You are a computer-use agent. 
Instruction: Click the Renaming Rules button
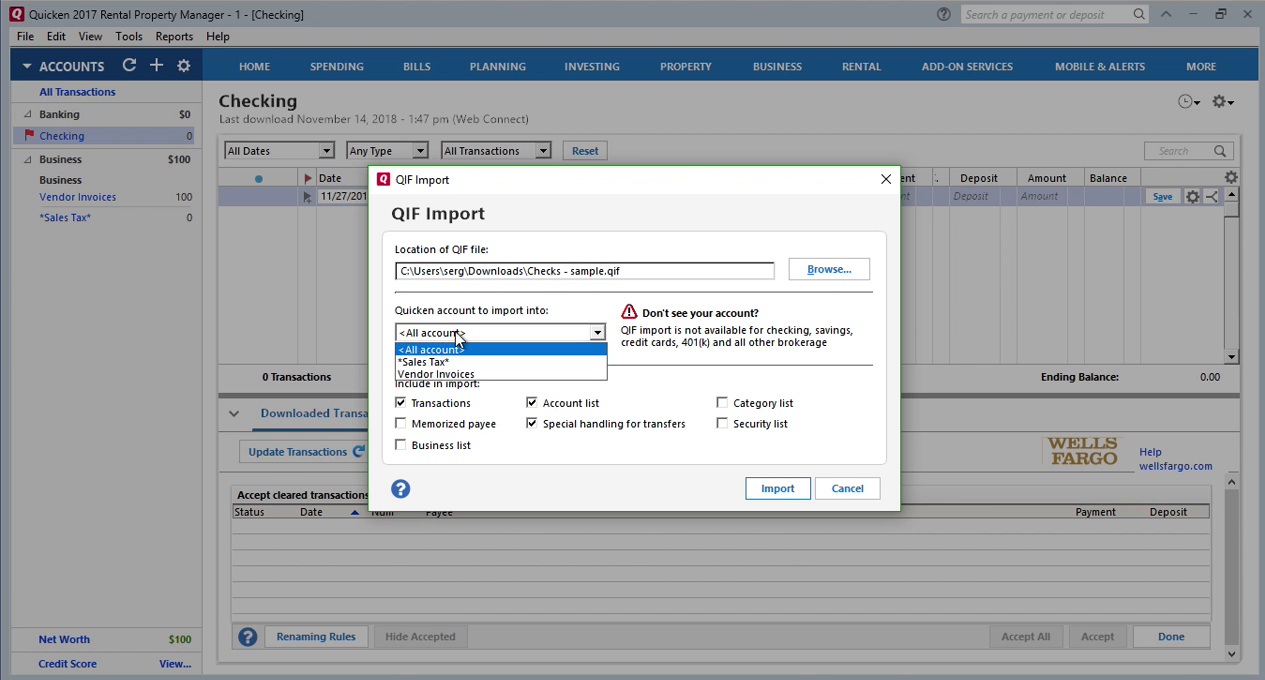click(316, 637)
